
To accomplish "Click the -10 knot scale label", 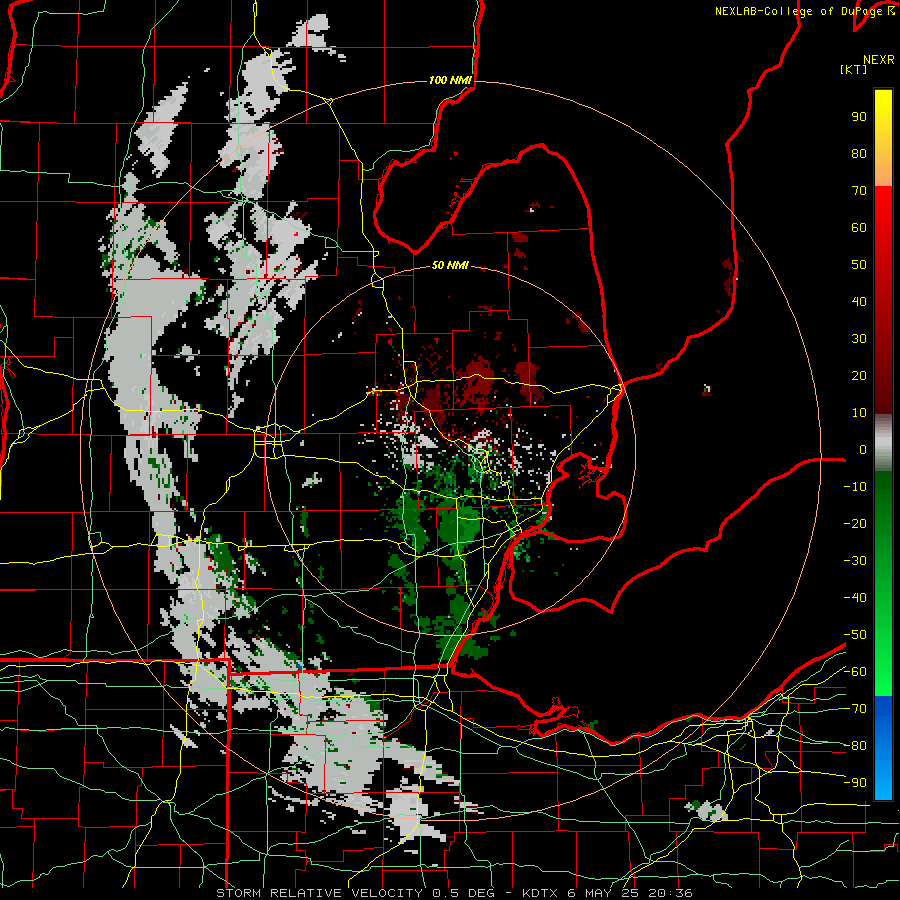I will click(x=855, y=487).
